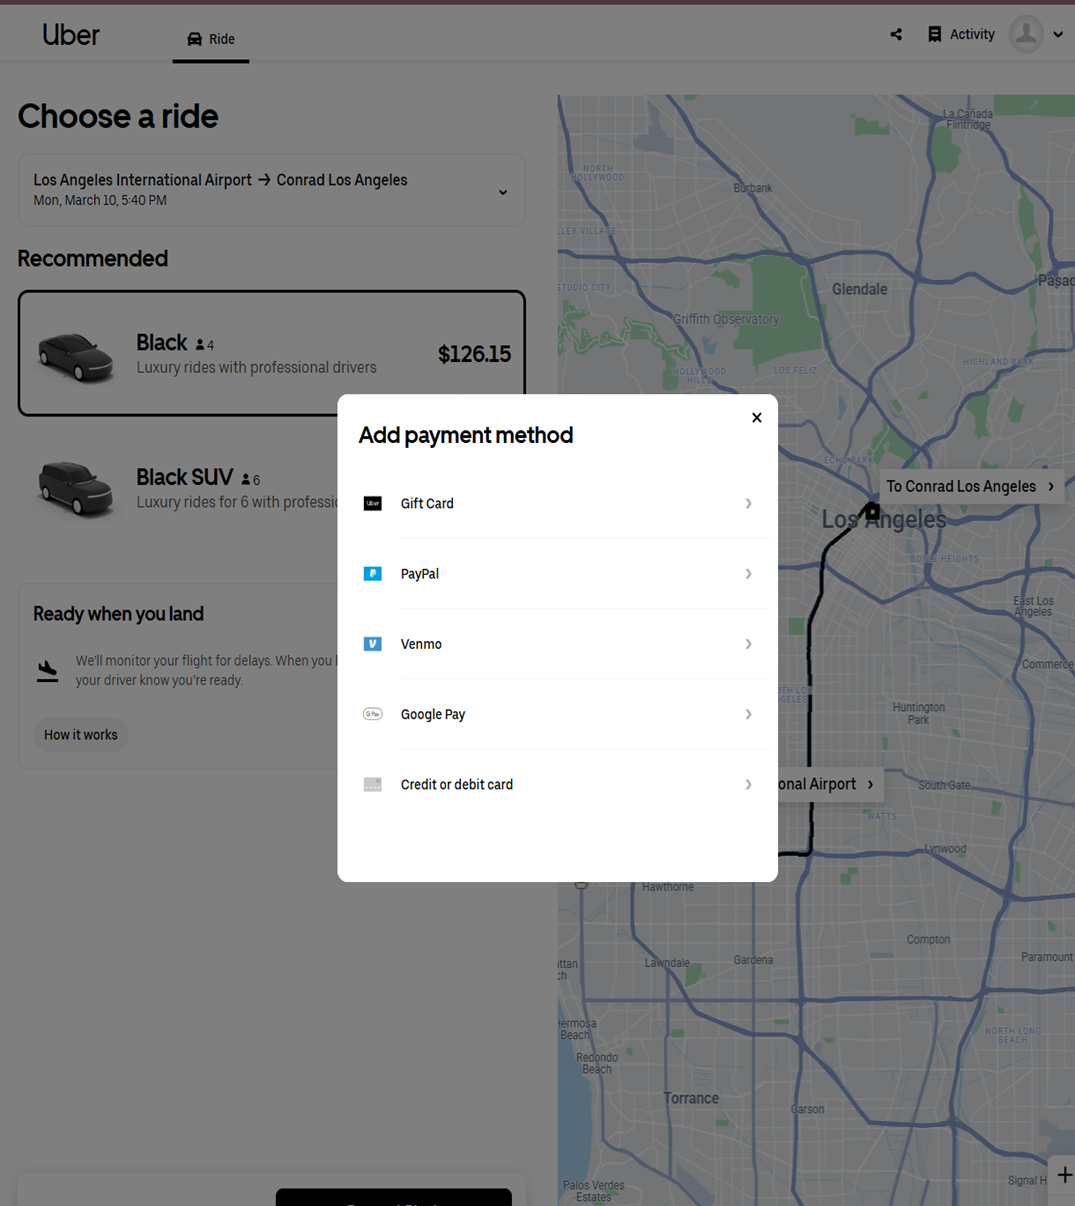Click the PayPal logo icon

click(x=372, y=574)
